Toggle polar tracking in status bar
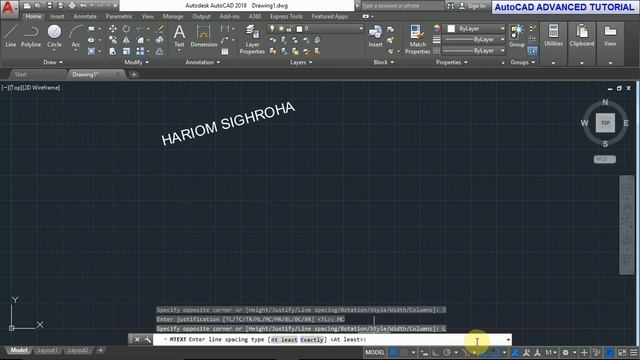This screenshot has height=360, width=640. [447, 352]
